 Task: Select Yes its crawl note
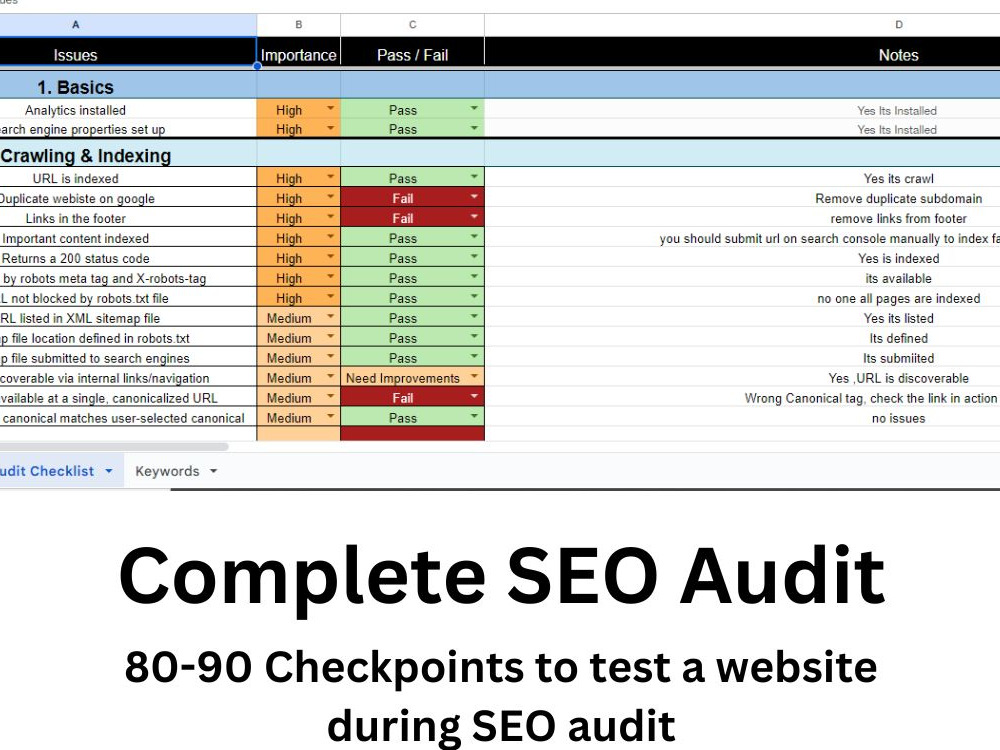click(x=742, y=178)
